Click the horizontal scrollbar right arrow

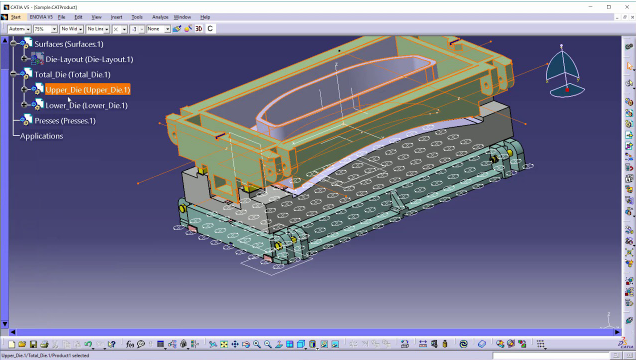617,332
